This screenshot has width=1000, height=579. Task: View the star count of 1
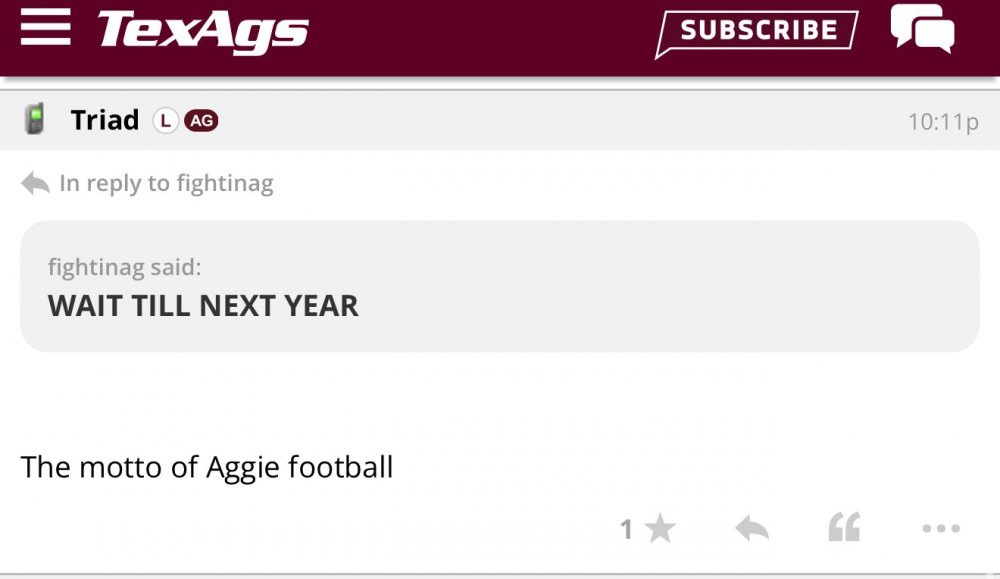coord(627,529)
